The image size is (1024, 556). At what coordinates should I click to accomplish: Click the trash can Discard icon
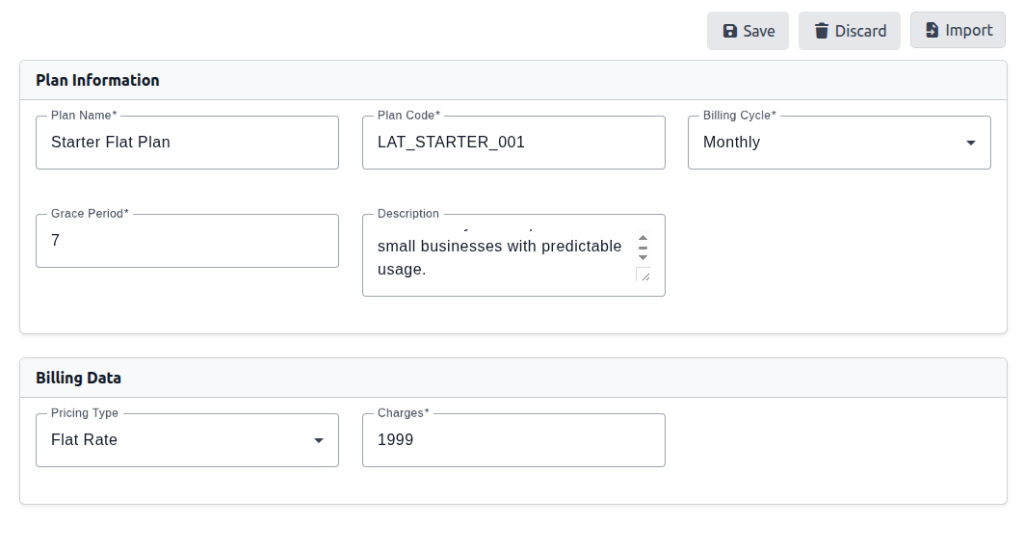pos(822,31)
